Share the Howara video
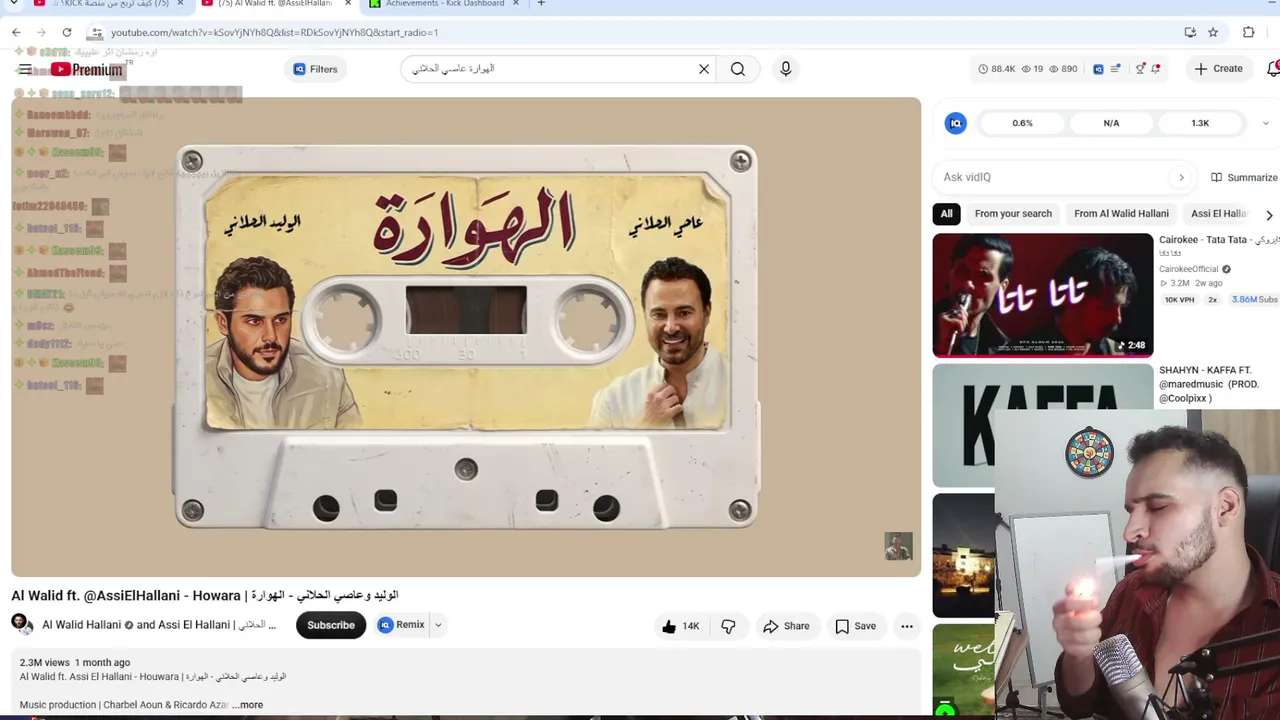The height and width of the screenshot is (720, 1280). click(786, 626)
